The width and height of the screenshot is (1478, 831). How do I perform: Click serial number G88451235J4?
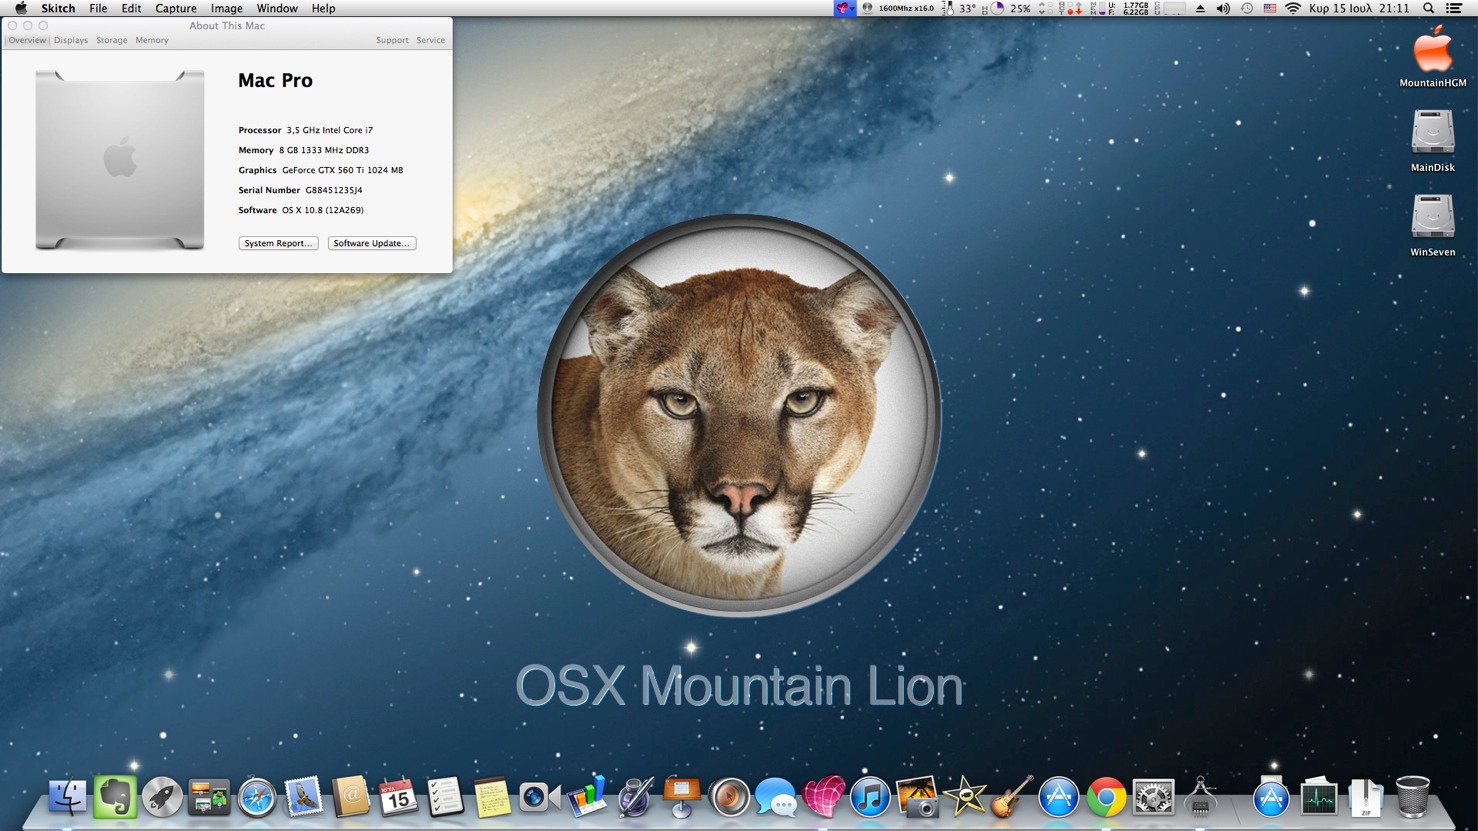[x=334, y=190]
